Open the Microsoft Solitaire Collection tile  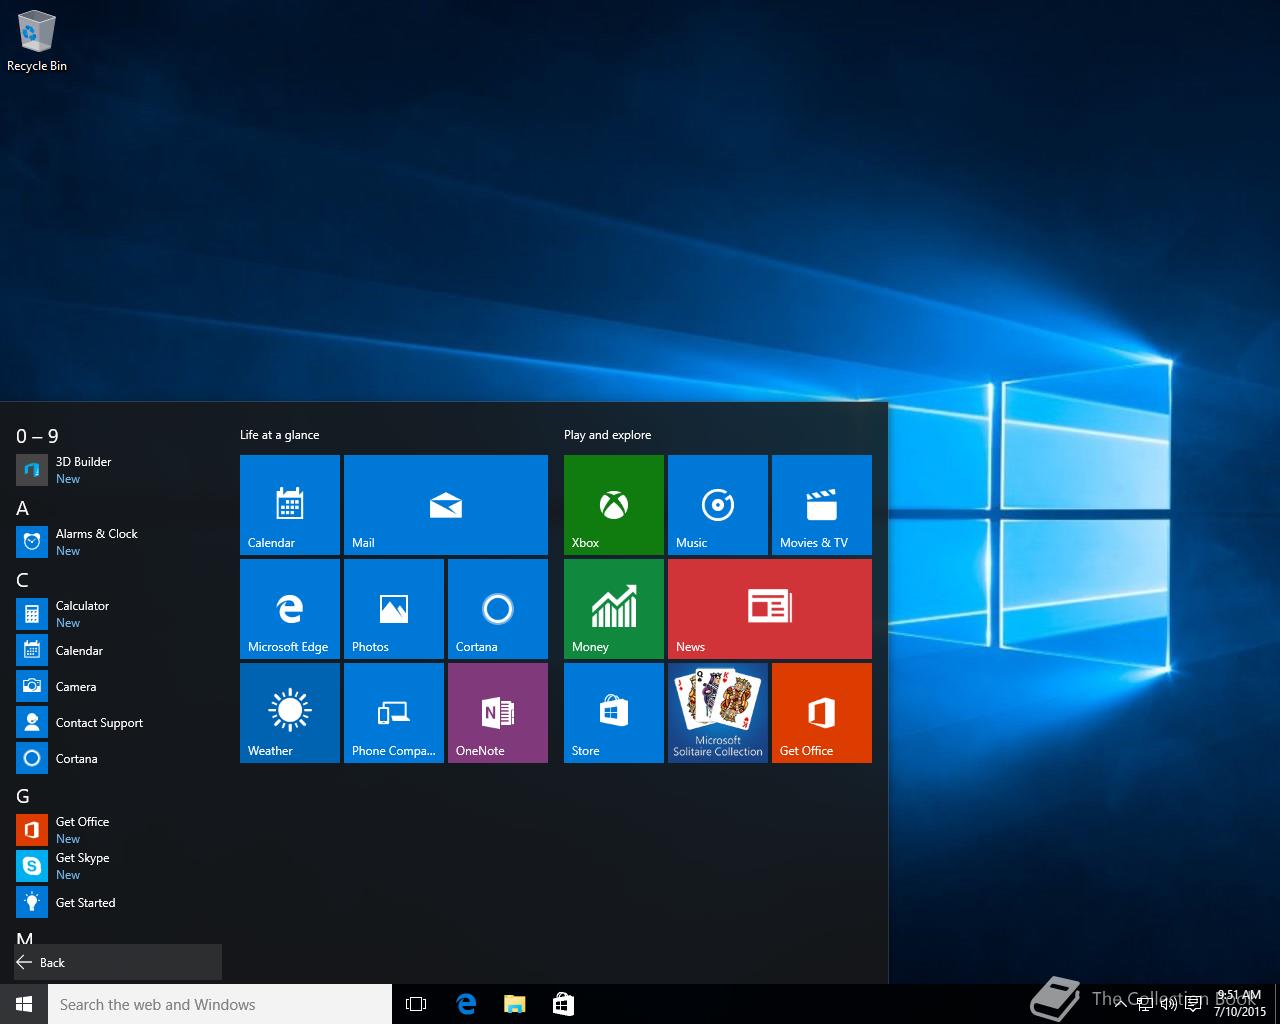pyautogui.click(x=718, y=713)
